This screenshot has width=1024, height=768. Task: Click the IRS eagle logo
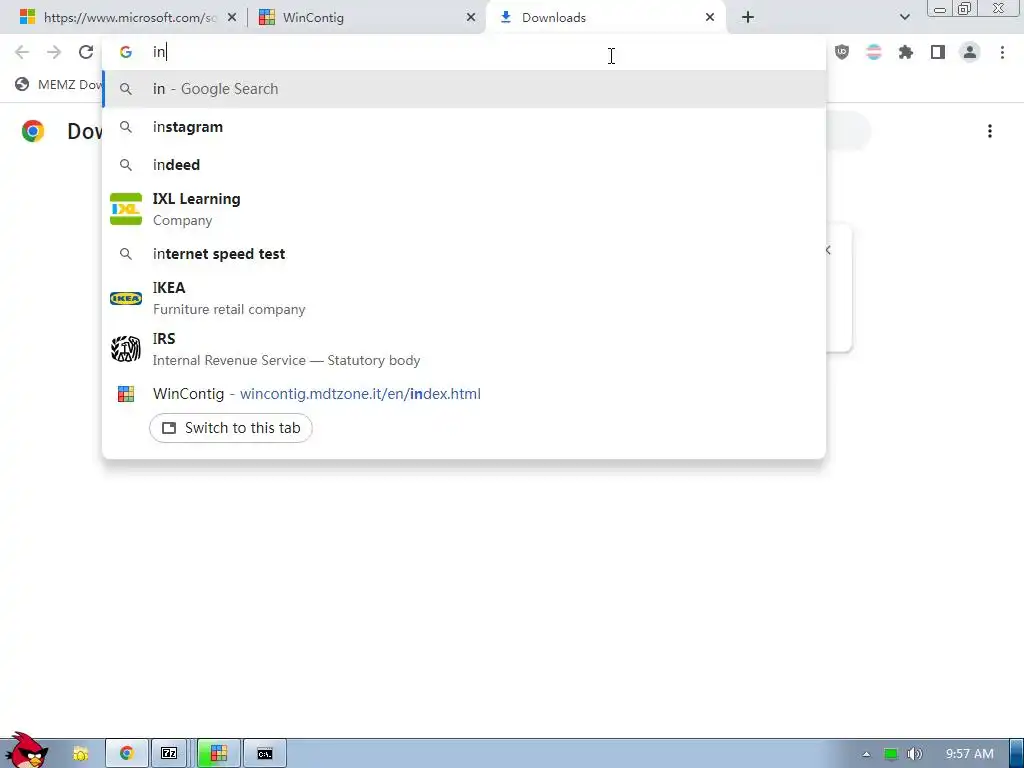(x=126, y=349)
